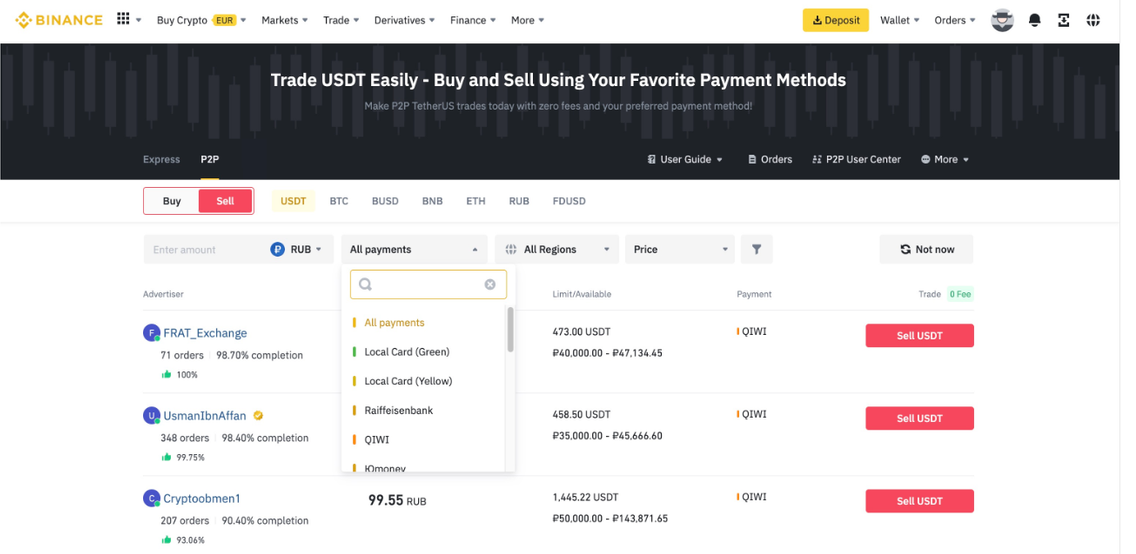Click the Enter amount input field

[x=205, y=249]
